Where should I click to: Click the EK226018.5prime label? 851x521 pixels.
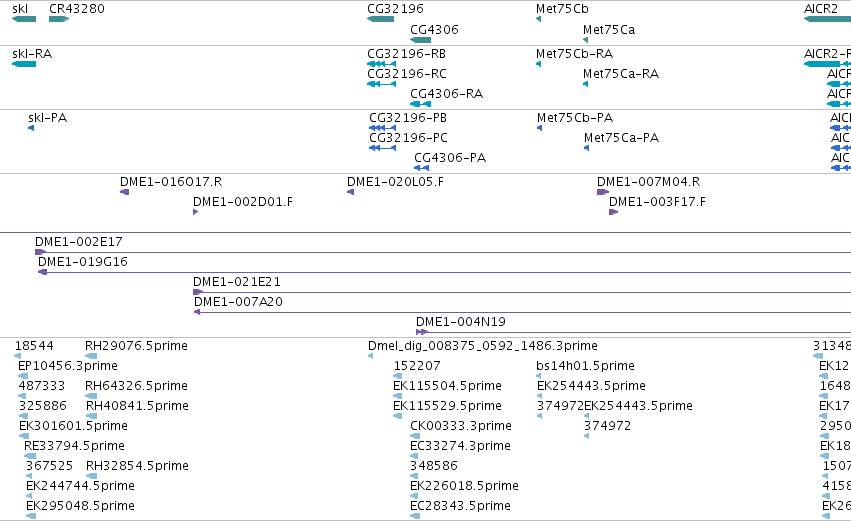[465, 486]
